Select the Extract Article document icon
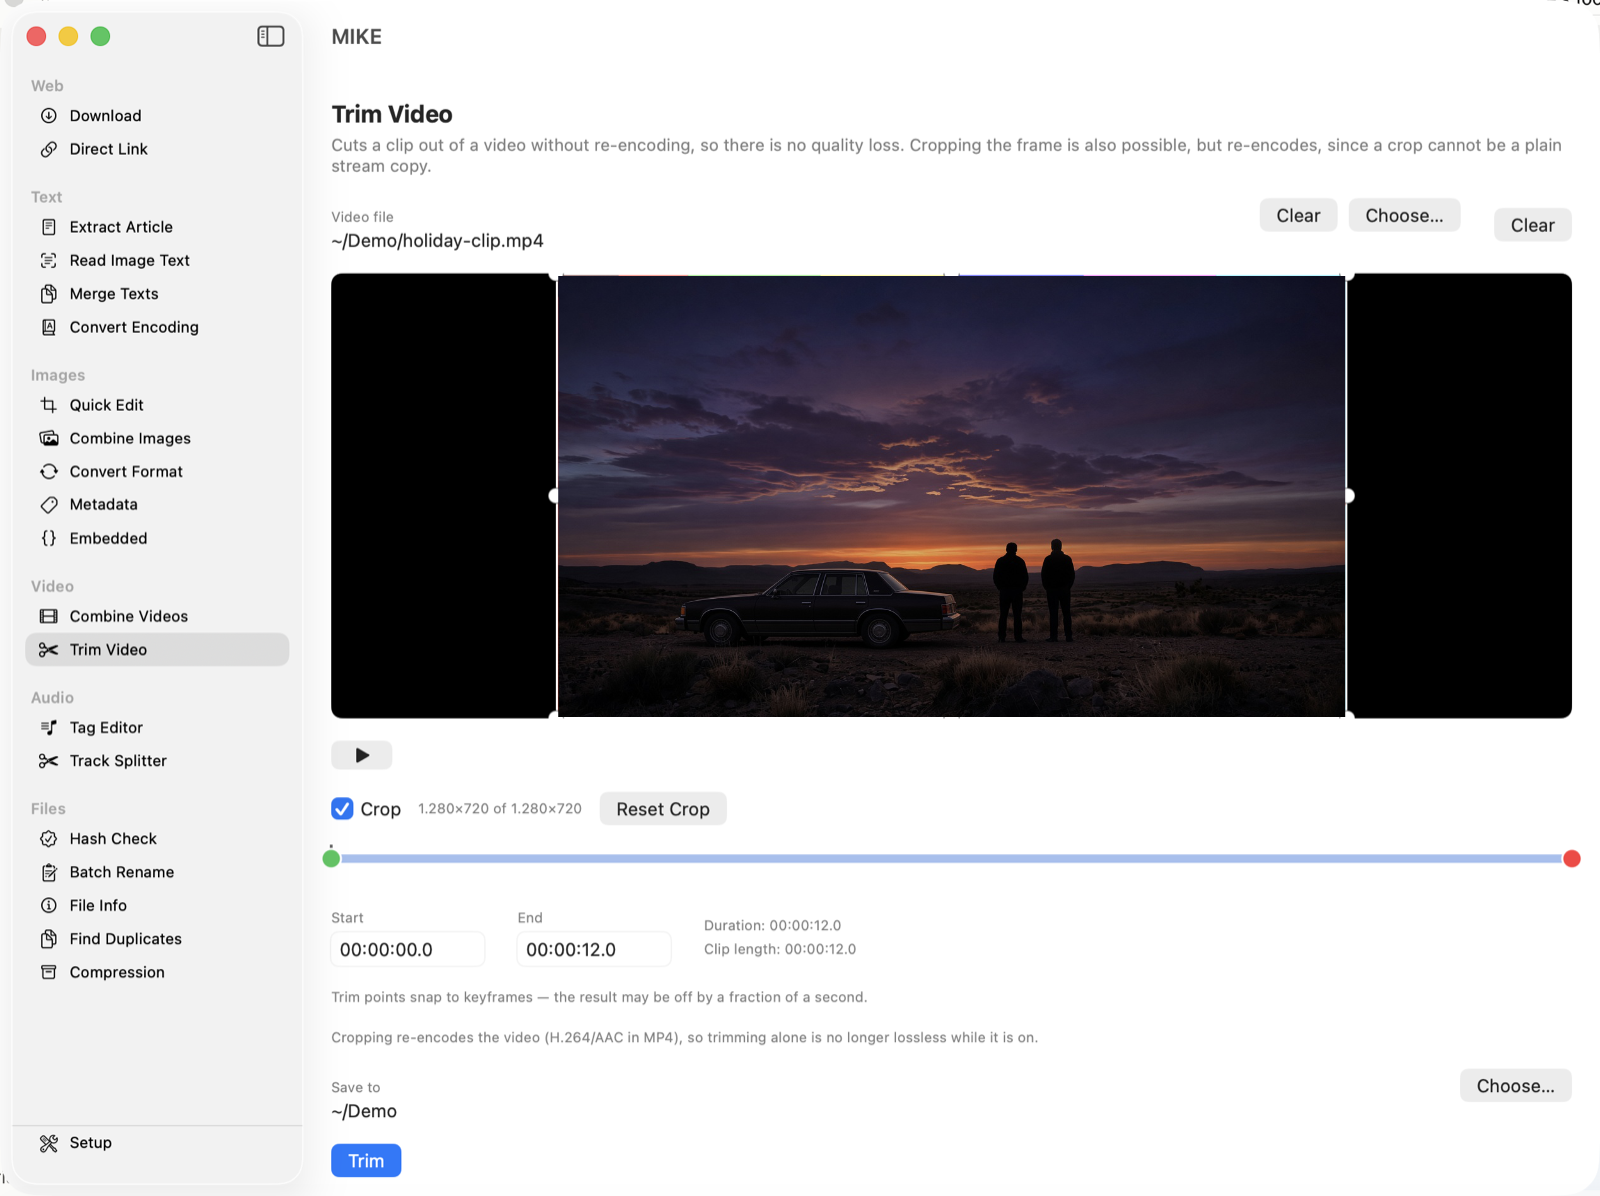The image size is (1600, 1196). [x=48, y=227]
